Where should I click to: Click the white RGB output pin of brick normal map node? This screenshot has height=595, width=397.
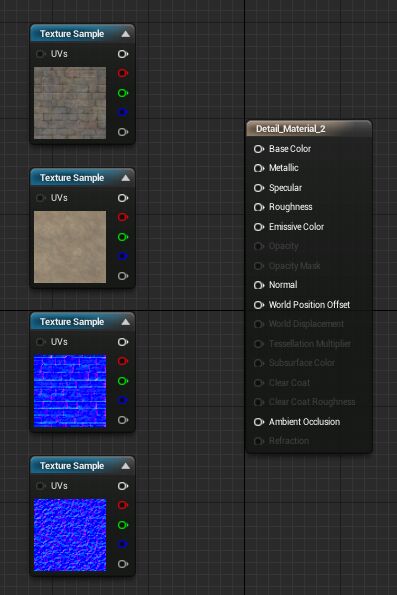(x=123, y=342)
